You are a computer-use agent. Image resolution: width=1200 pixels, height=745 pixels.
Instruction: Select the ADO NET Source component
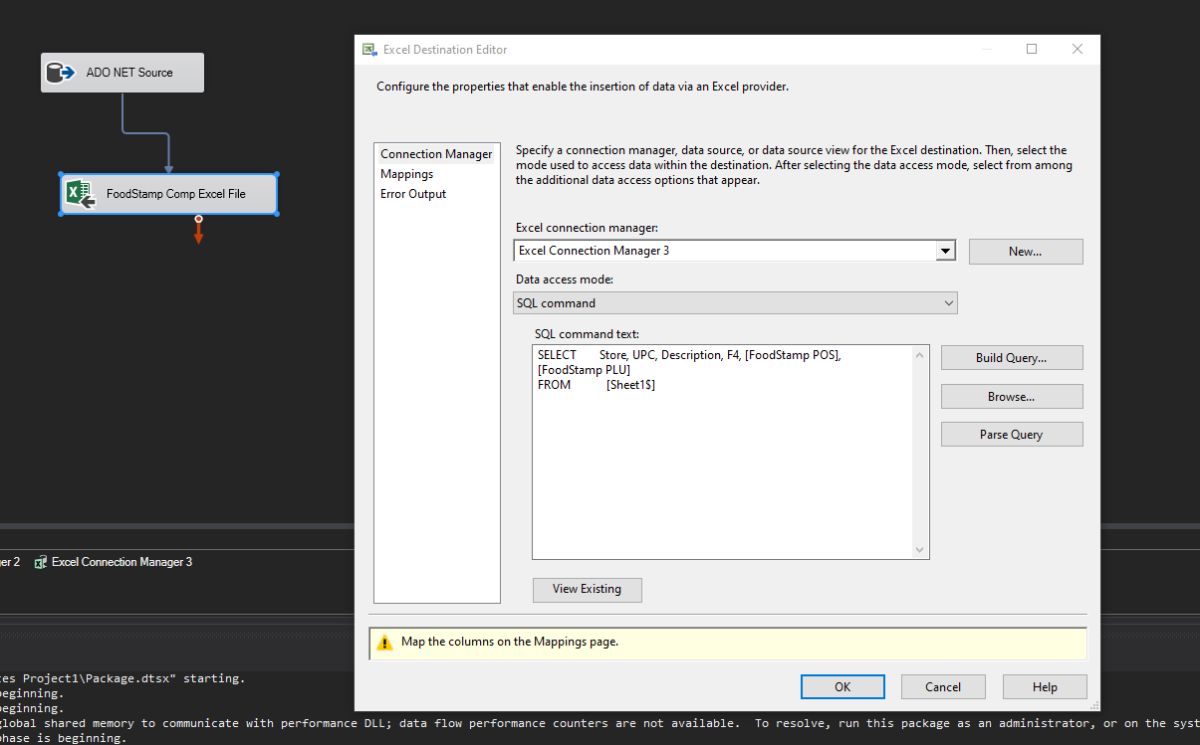pos(122,73)
